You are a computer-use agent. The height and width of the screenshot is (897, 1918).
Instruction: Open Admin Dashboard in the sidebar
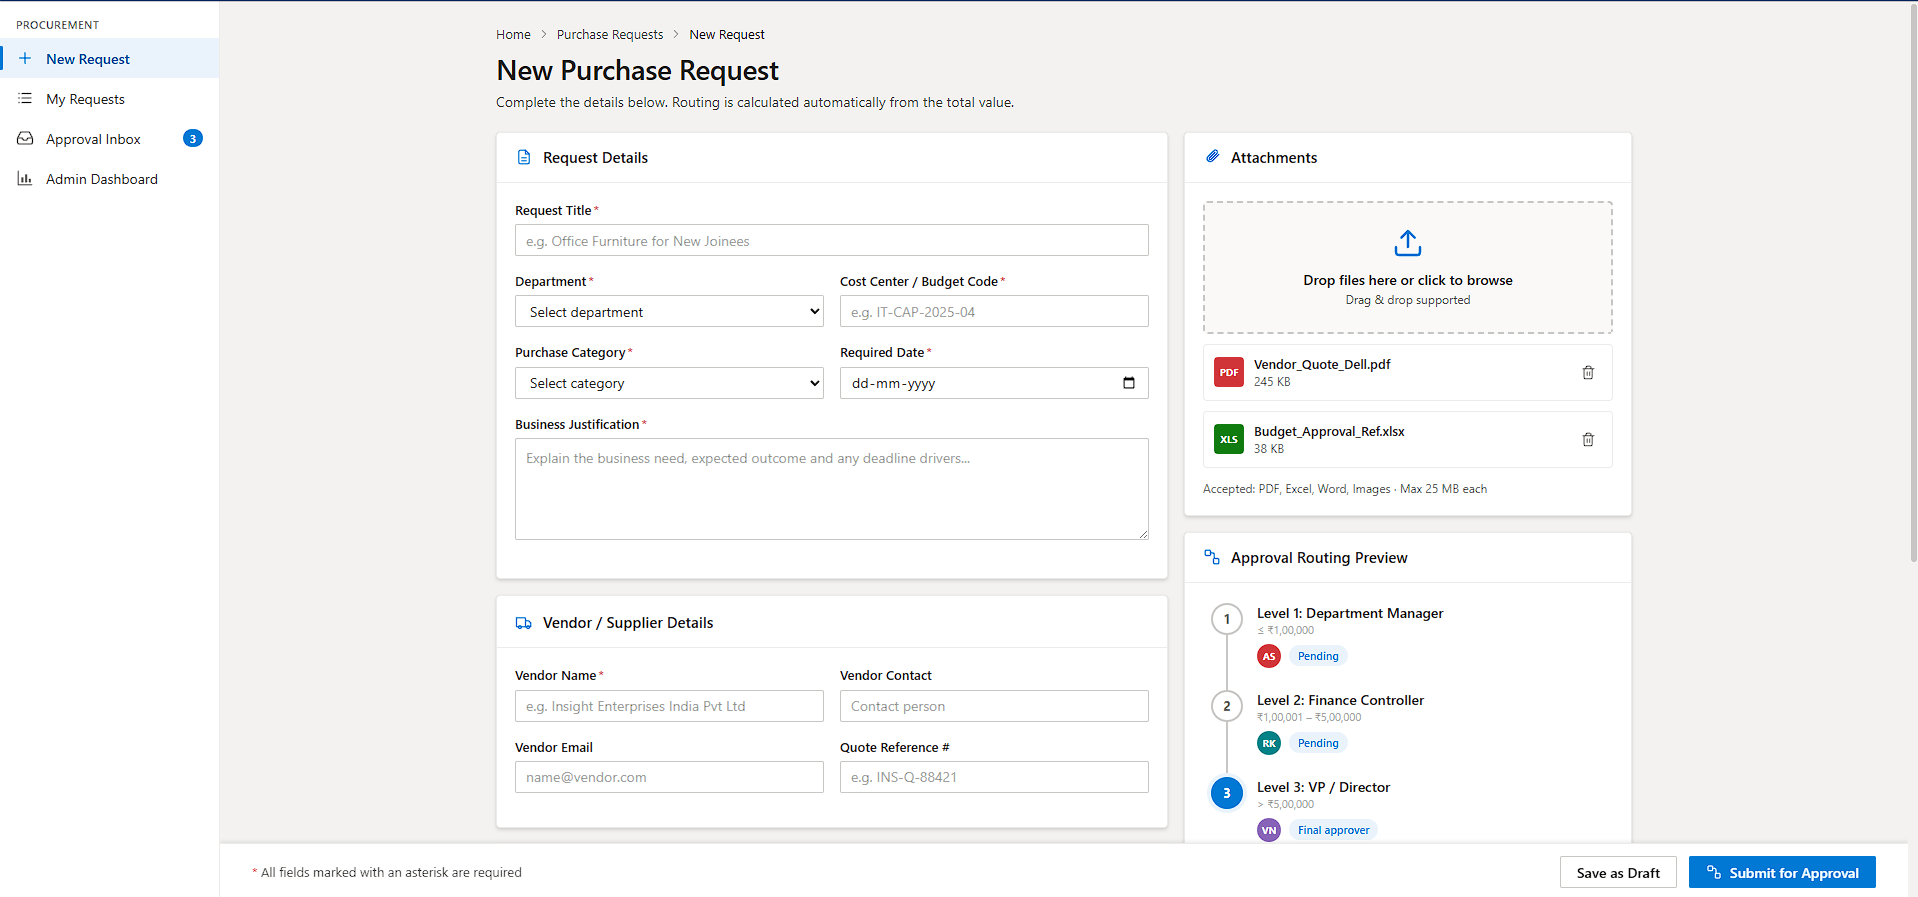(110, 178)
